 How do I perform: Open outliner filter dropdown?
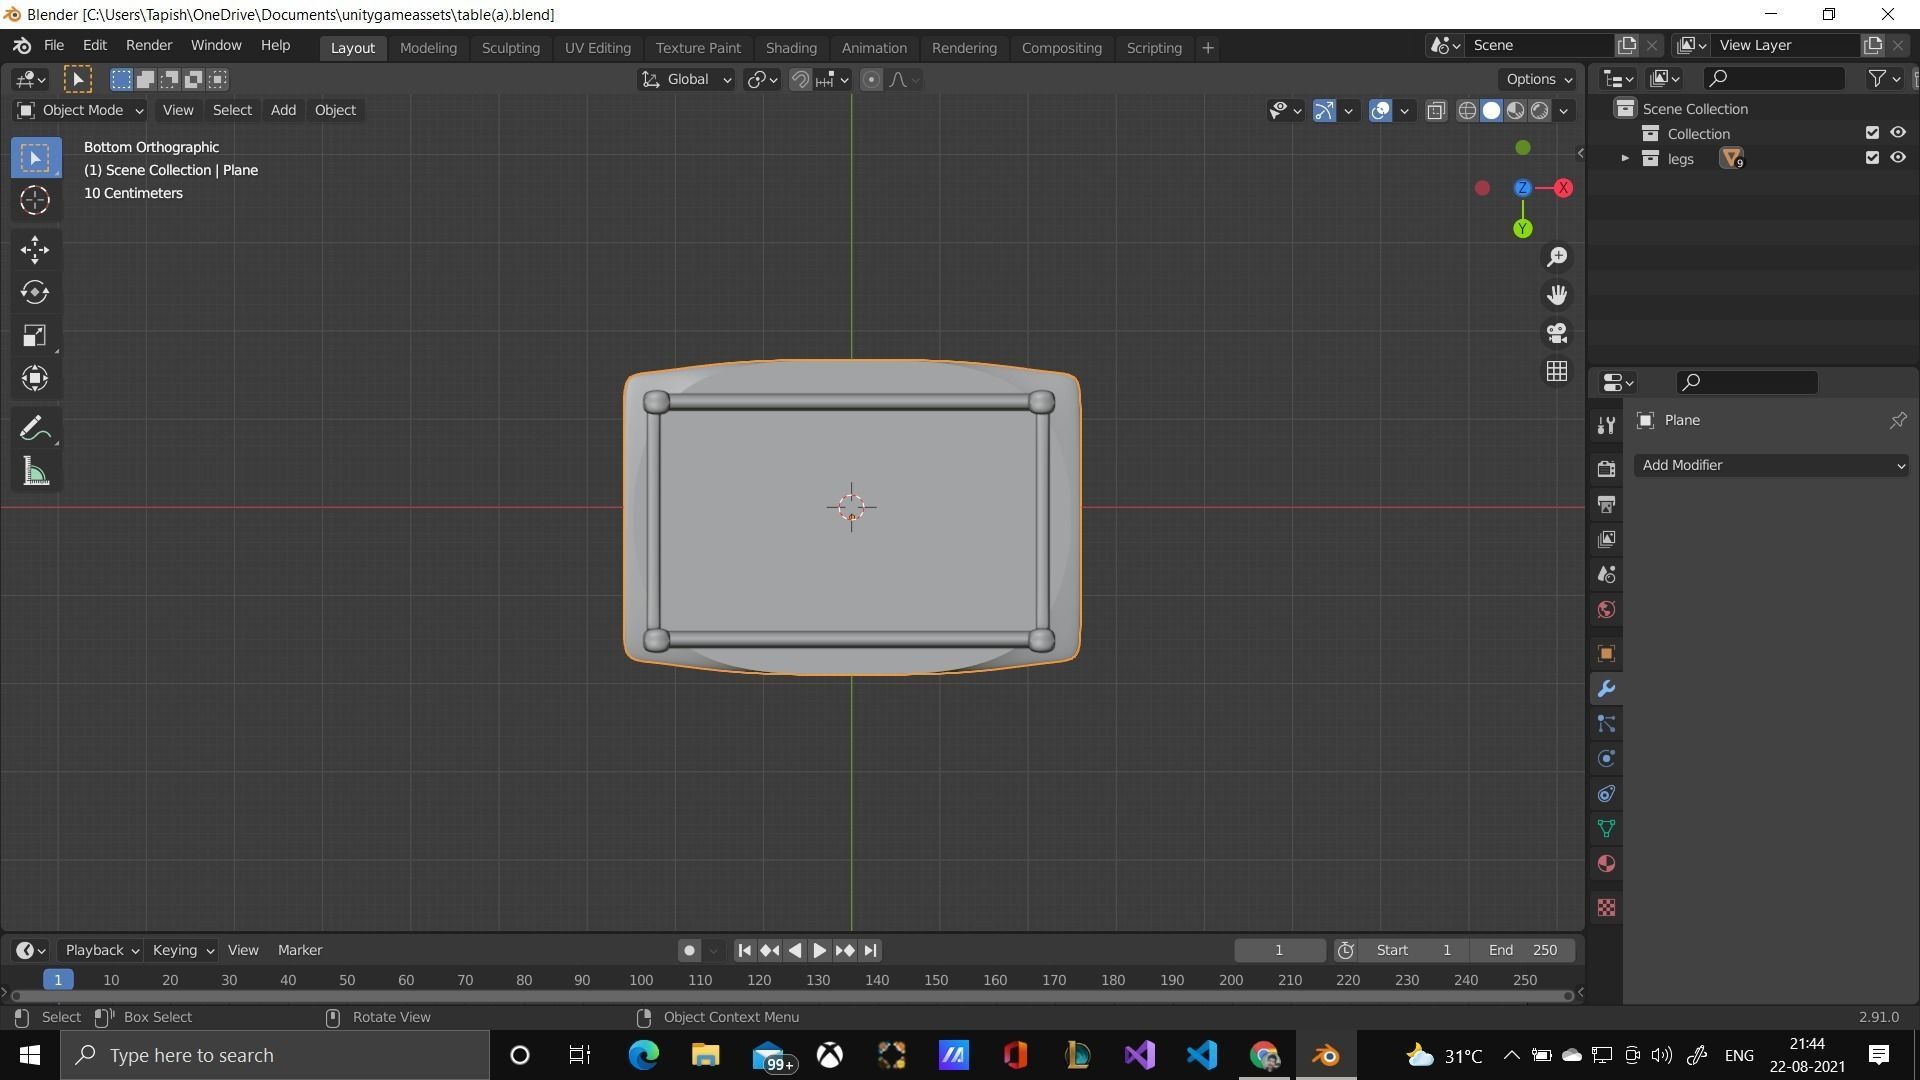pyautogui.click(x=1884, y=78)
